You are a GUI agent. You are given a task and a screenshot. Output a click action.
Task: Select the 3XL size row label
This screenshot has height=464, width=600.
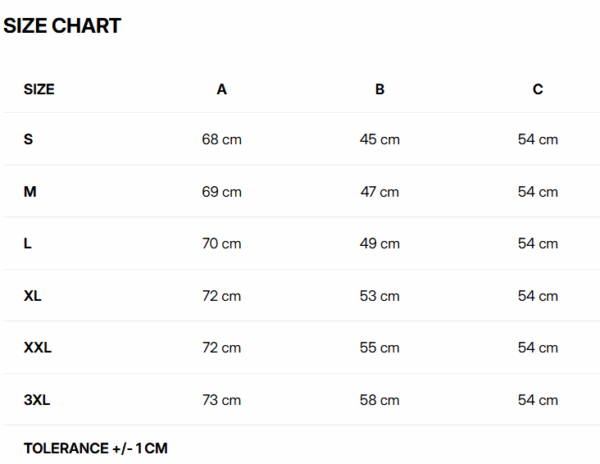pos(37,400)
